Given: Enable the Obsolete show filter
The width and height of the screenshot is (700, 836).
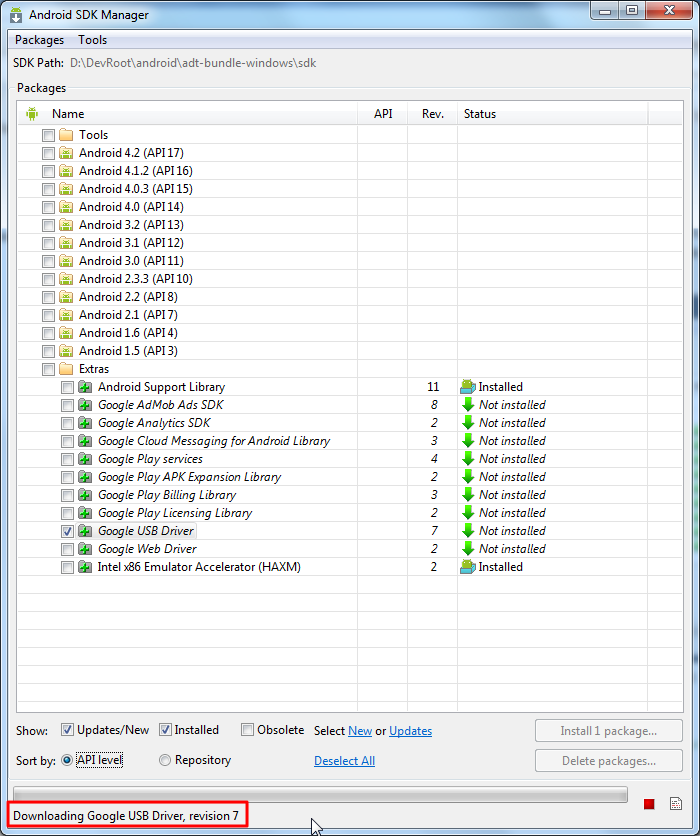Looking at the screenshot, I should 247,729.
